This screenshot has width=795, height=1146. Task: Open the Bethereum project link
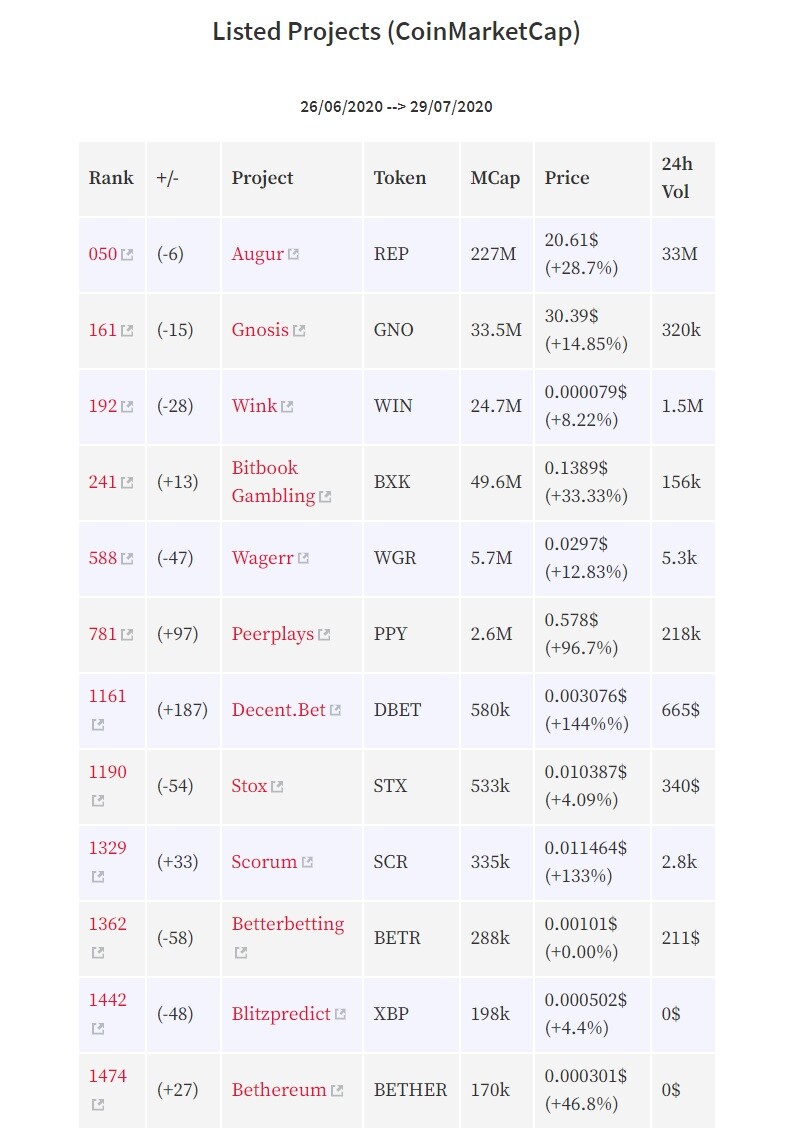point(279,1090)
